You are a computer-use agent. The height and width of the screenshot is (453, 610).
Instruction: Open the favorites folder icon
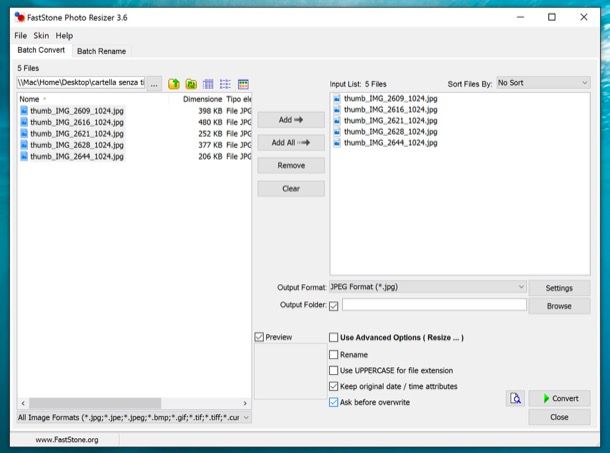point(191,84)
